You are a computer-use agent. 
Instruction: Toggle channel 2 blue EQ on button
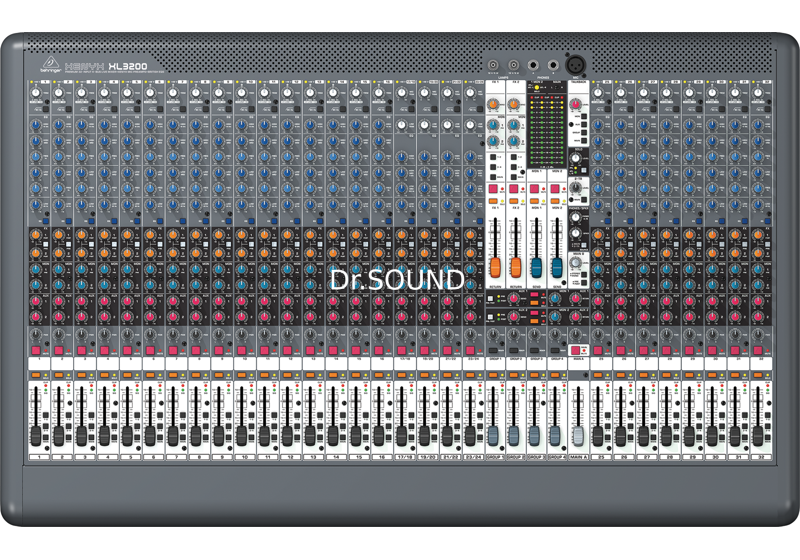pyautogui.click(x=68, y=221)
